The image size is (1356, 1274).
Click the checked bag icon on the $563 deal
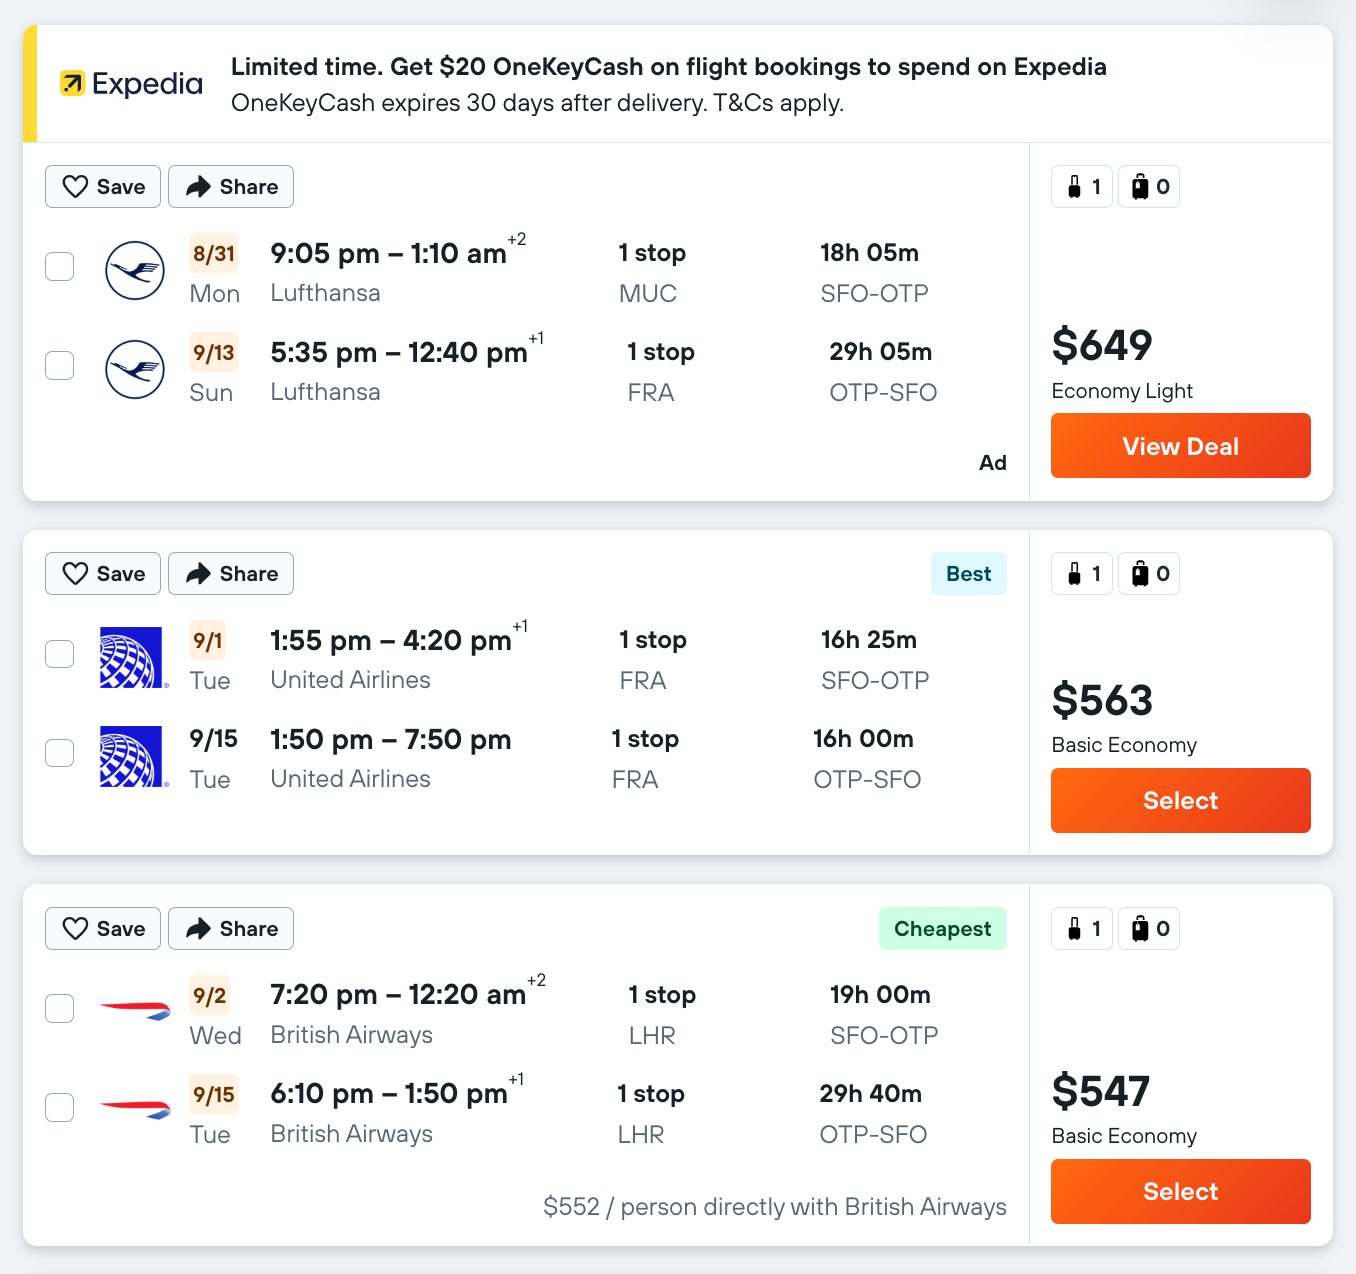(1140, 574)
